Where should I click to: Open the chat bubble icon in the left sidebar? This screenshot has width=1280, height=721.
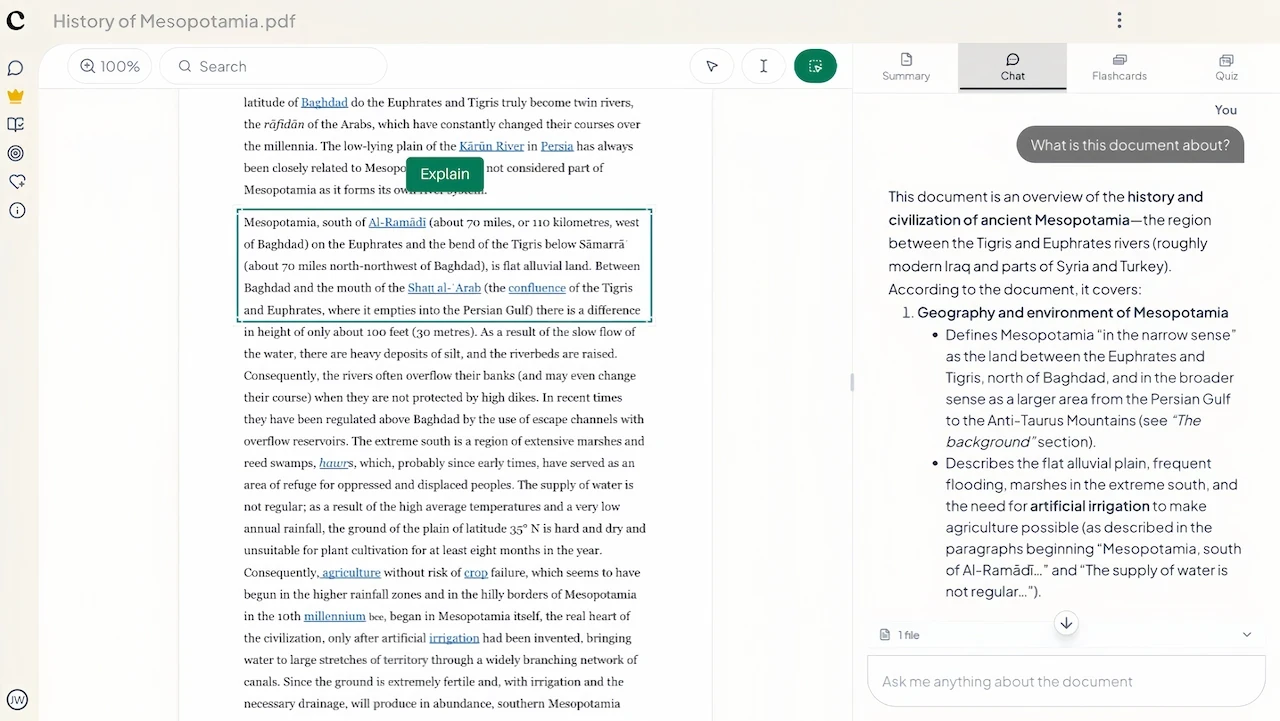15,68
